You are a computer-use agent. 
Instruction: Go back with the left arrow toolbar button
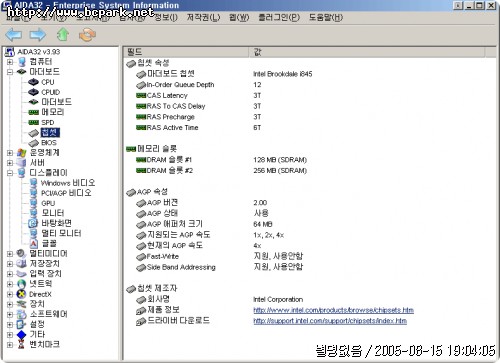click(x=14, y=35)
